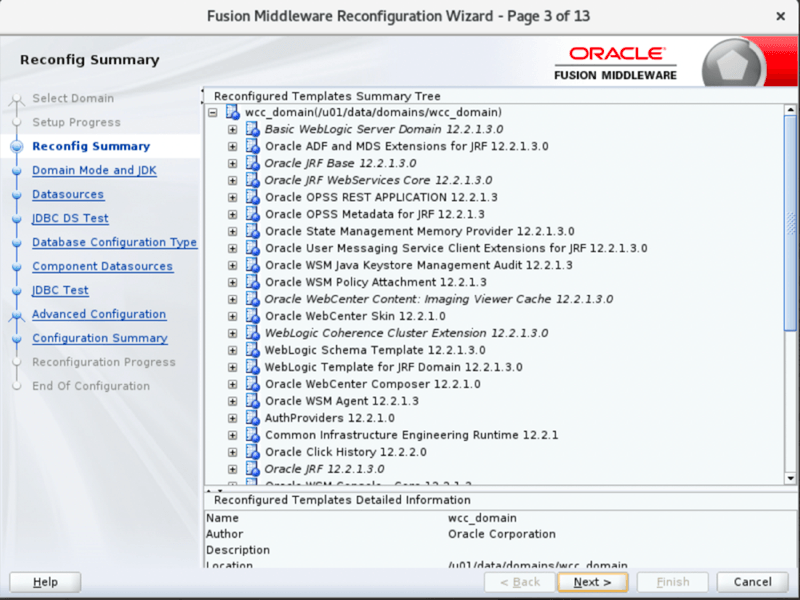Screen dimensions: 800x600
Task: Click the Next button
Action: [592, 582]
